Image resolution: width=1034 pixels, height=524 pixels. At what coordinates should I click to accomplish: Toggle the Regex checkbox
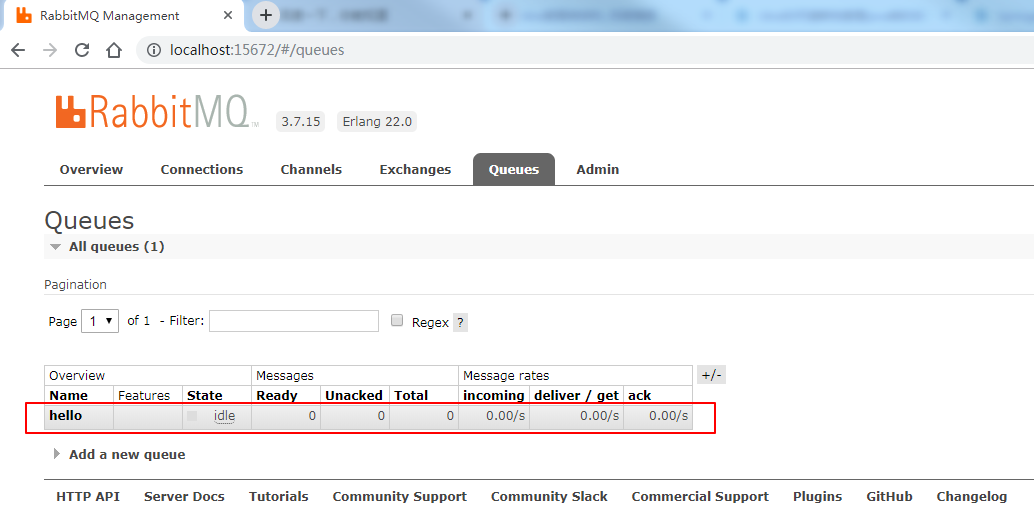coord(397,320)
